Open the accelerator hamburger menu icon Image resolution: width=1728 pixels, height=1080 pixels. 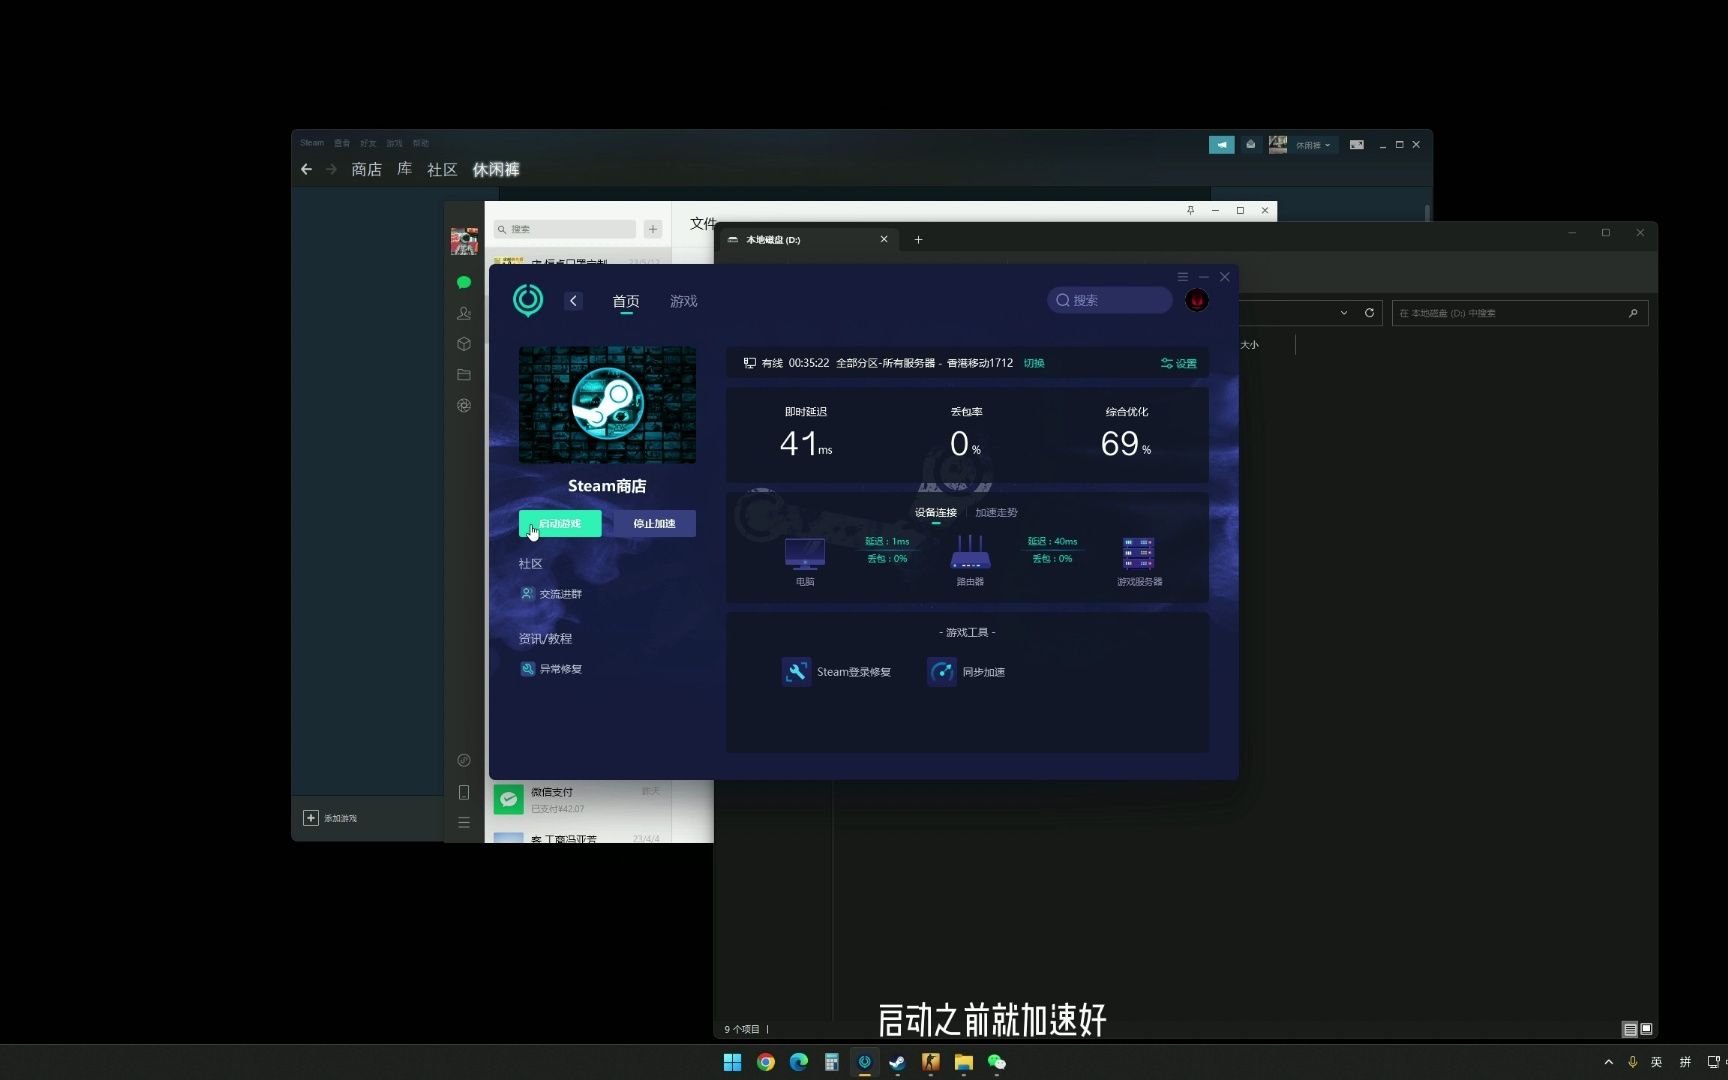(1182, 277)
